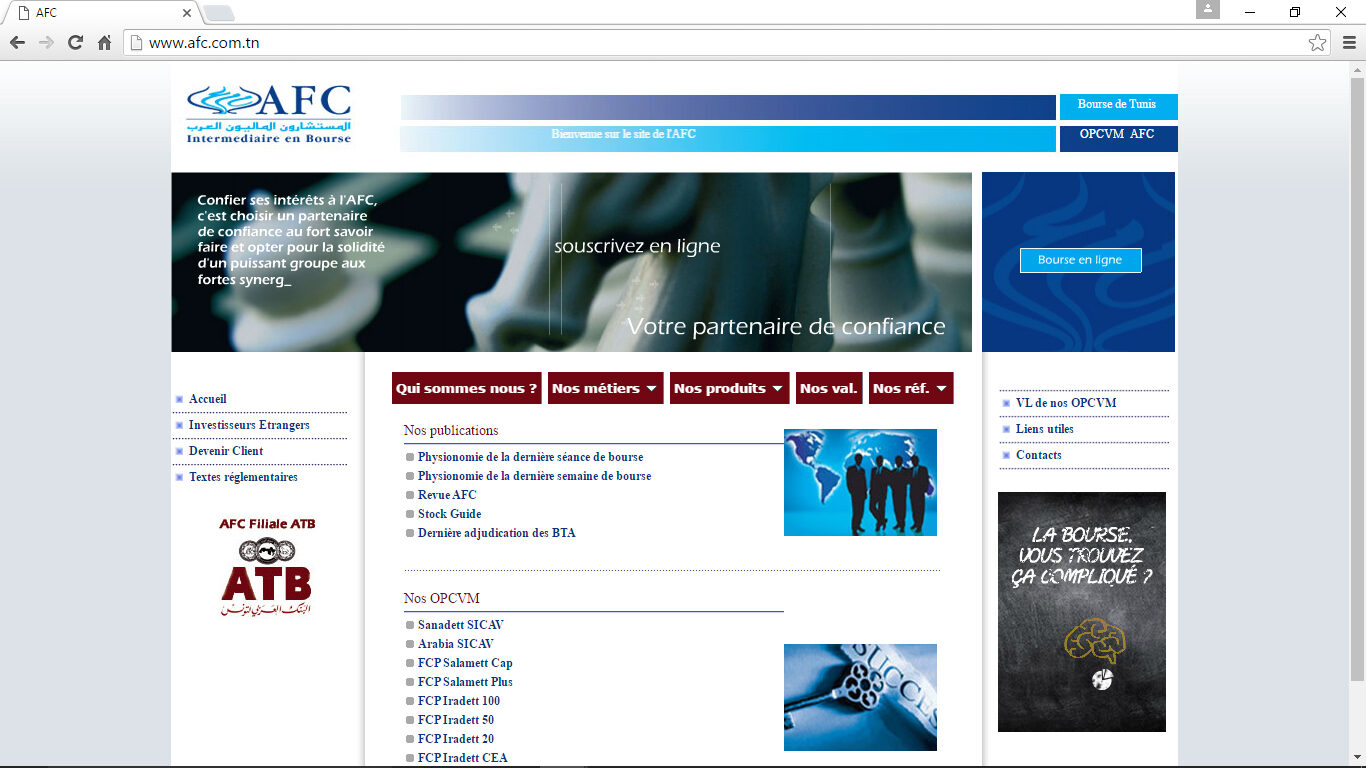The height and width of the screenshot is (768, 1366).
Task: Open the Arabia SICAV fund link
Action: tap(456, 644)
